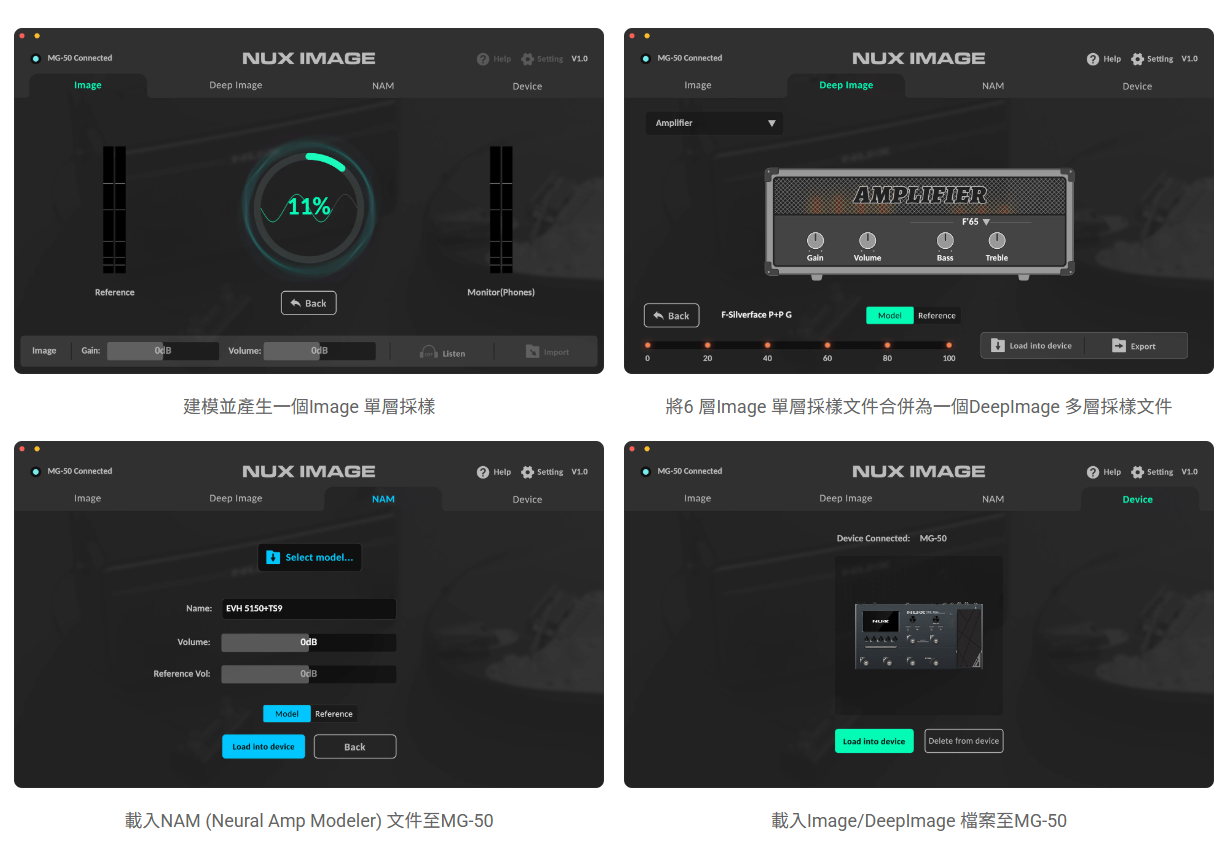
Task: Click the headphones Listen icon
Action: (x=429, y=352)
